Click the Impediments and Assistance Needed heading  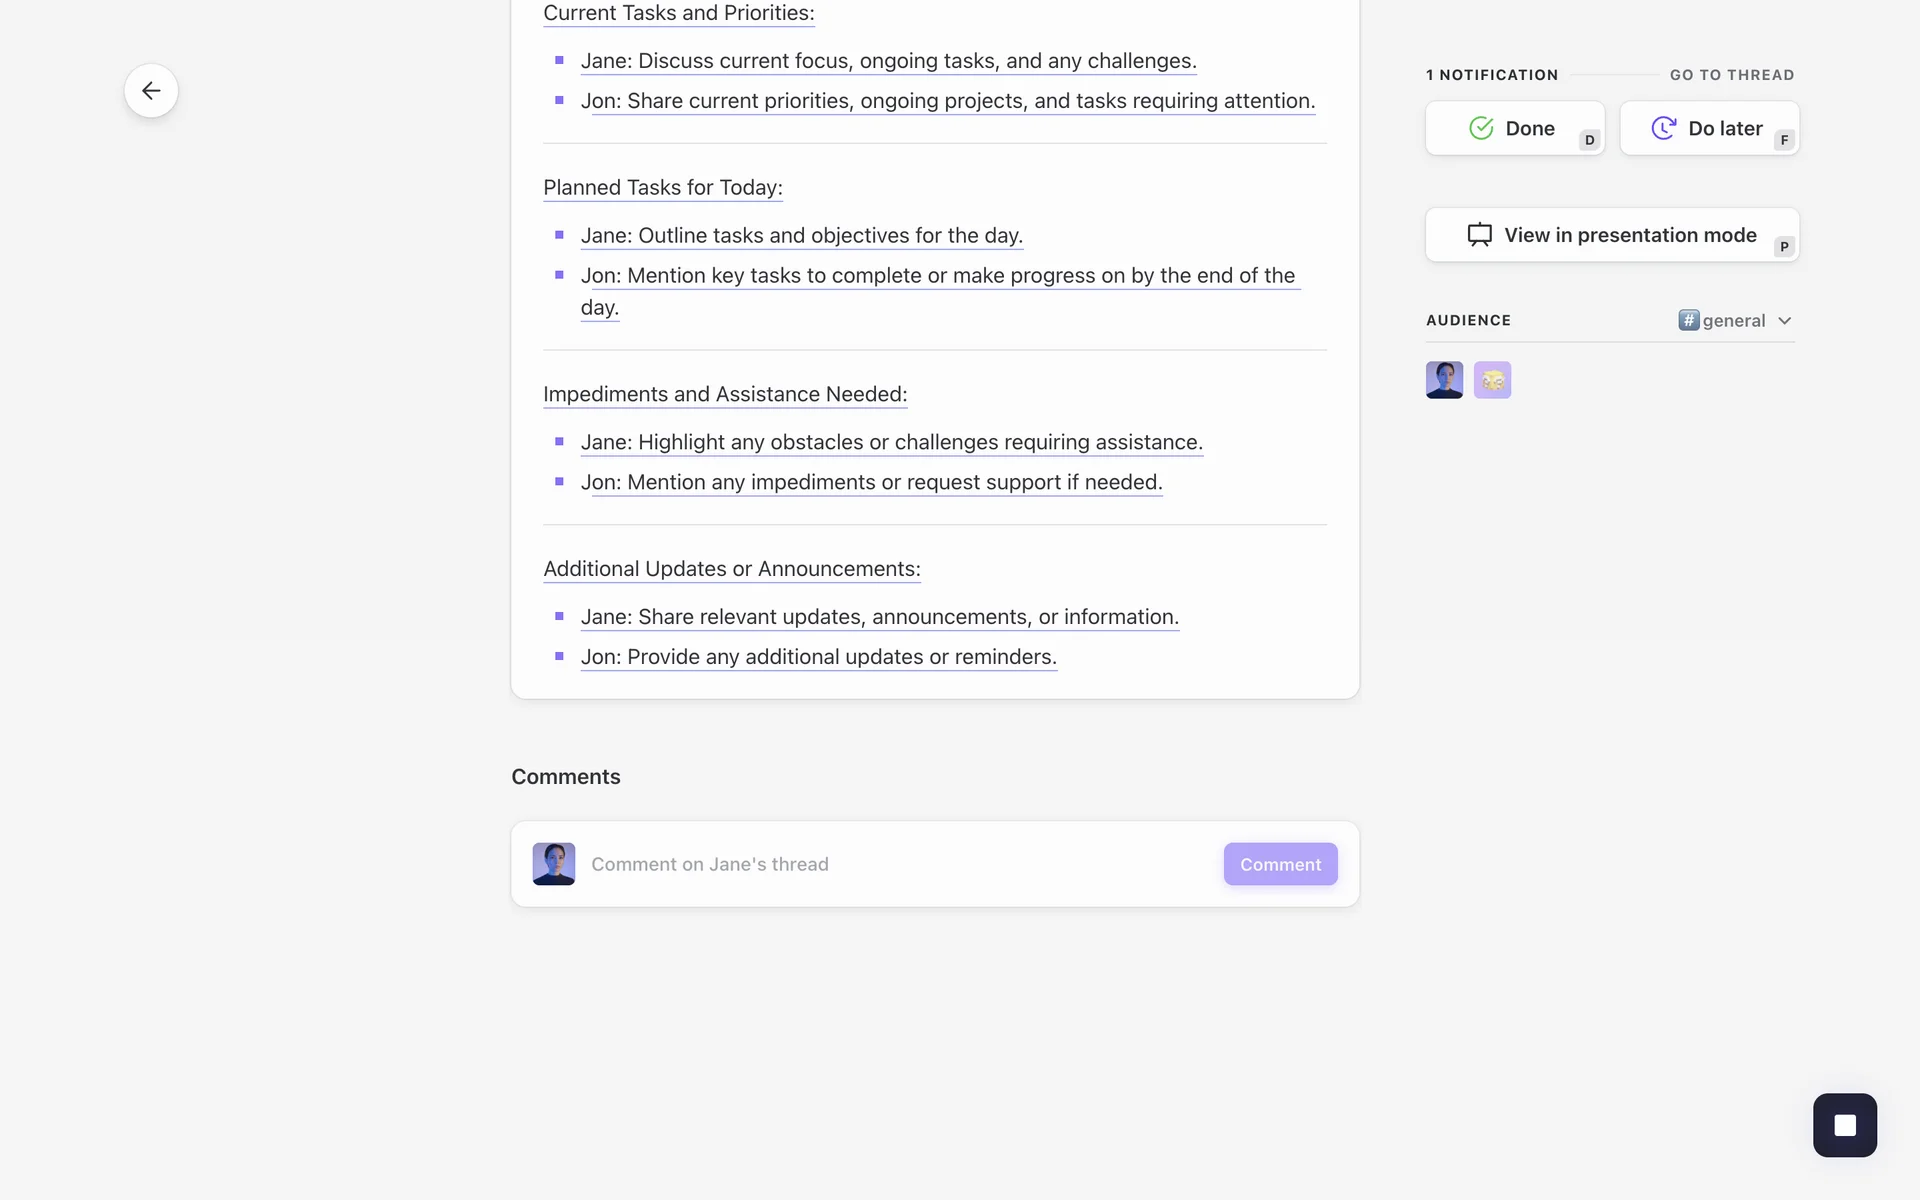[725, 394]
